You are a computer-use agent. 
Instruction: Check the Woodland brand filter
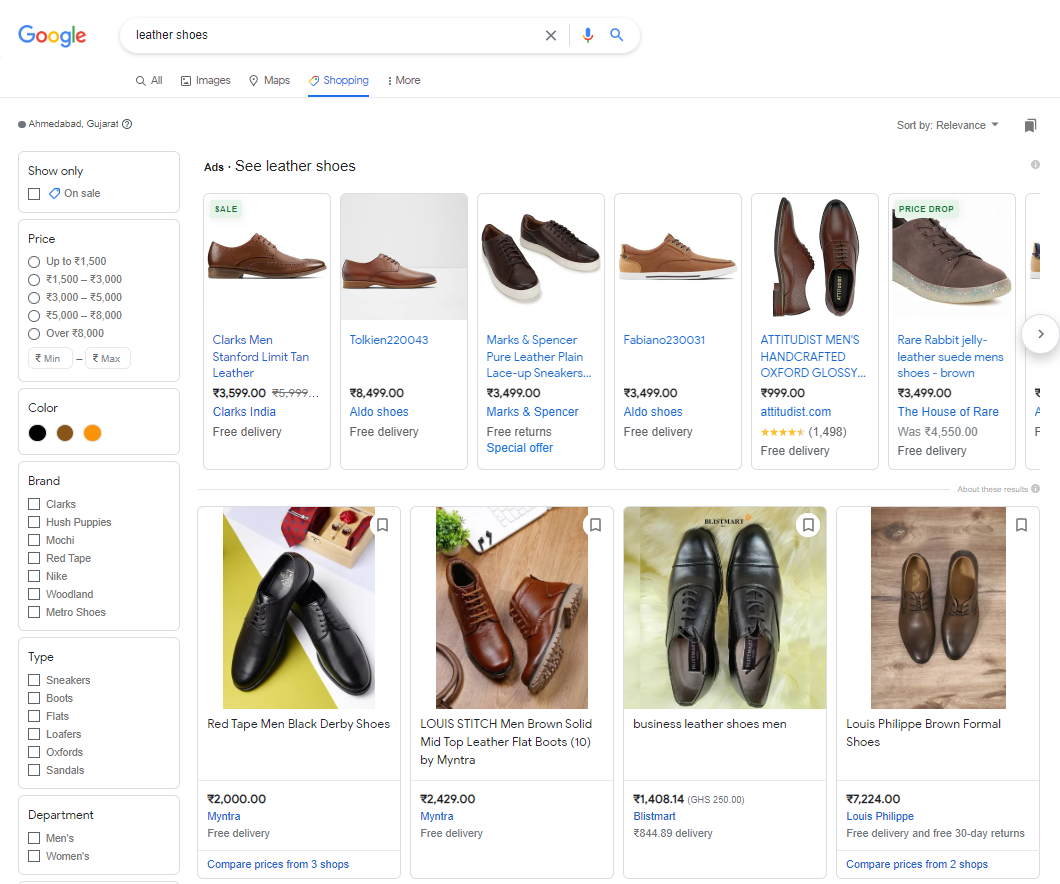point(34,594)
